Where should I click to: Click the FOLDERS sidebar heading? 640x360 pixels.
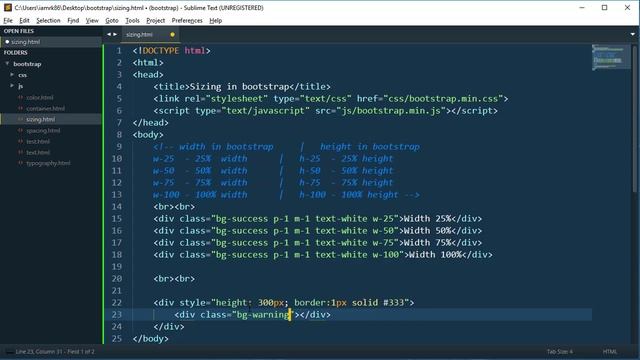click(x=16, y=53)
